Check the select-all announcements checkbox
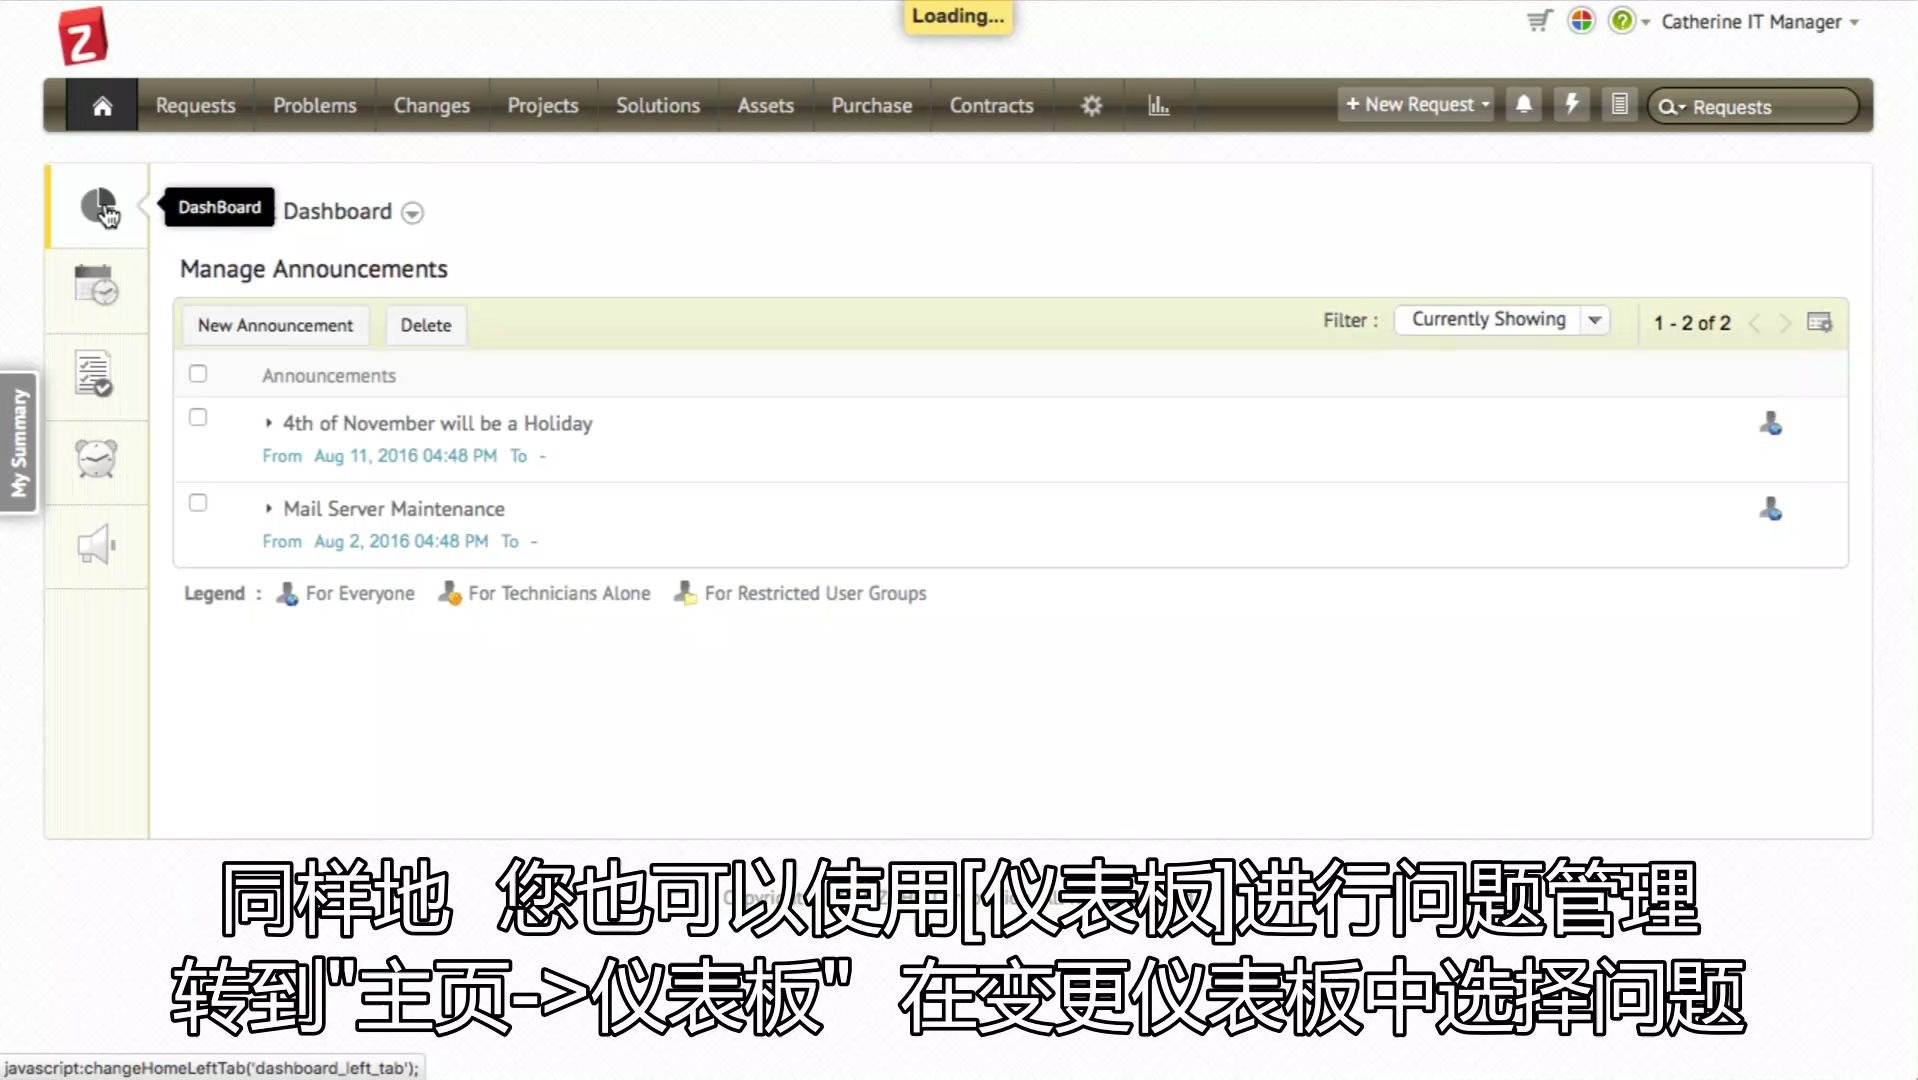Viewport: 1918px width, 1080px height. click(x=197, y=373)
